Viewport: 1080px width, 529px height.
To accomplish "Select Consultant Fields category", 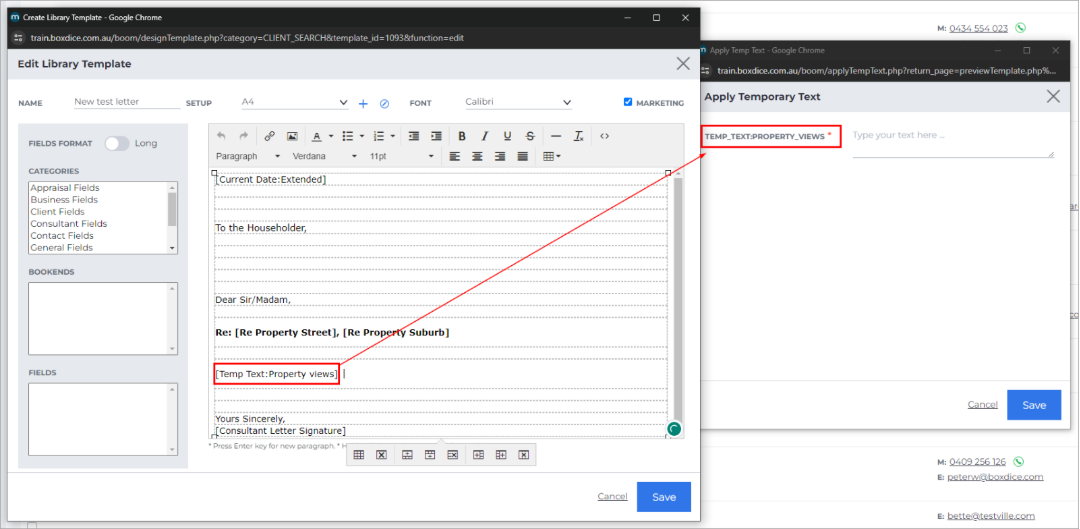I will click(68, 224).
